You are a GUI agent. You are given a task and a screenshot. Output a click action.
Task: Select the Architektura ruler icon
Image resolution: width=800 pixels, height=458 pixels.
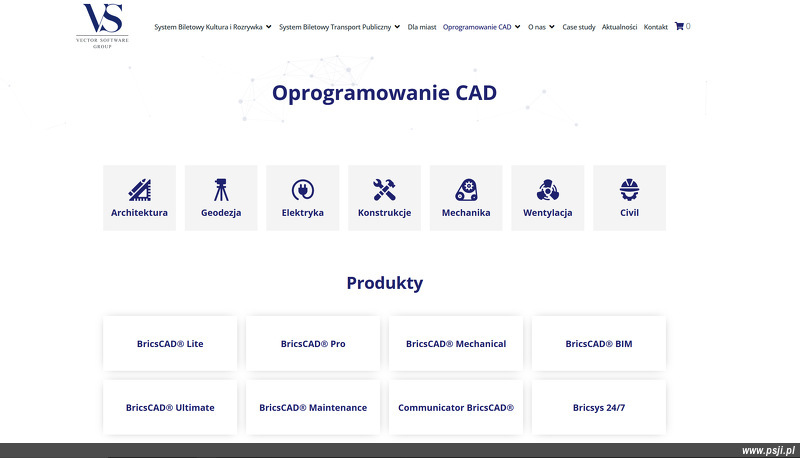[139, 190]
